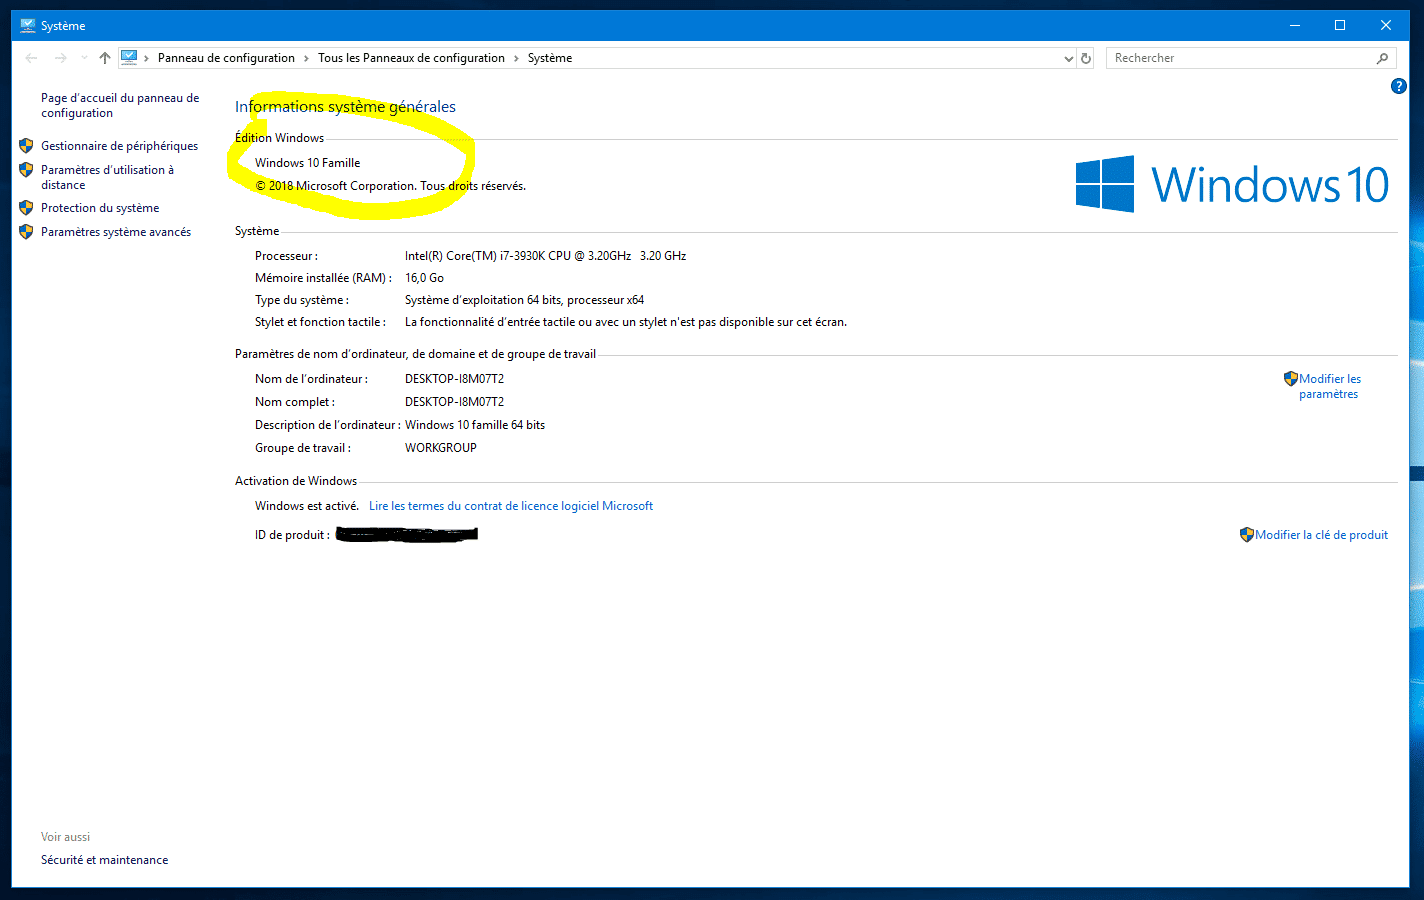Click the shield icon beside Protection du système

click(x=26, y=208)
